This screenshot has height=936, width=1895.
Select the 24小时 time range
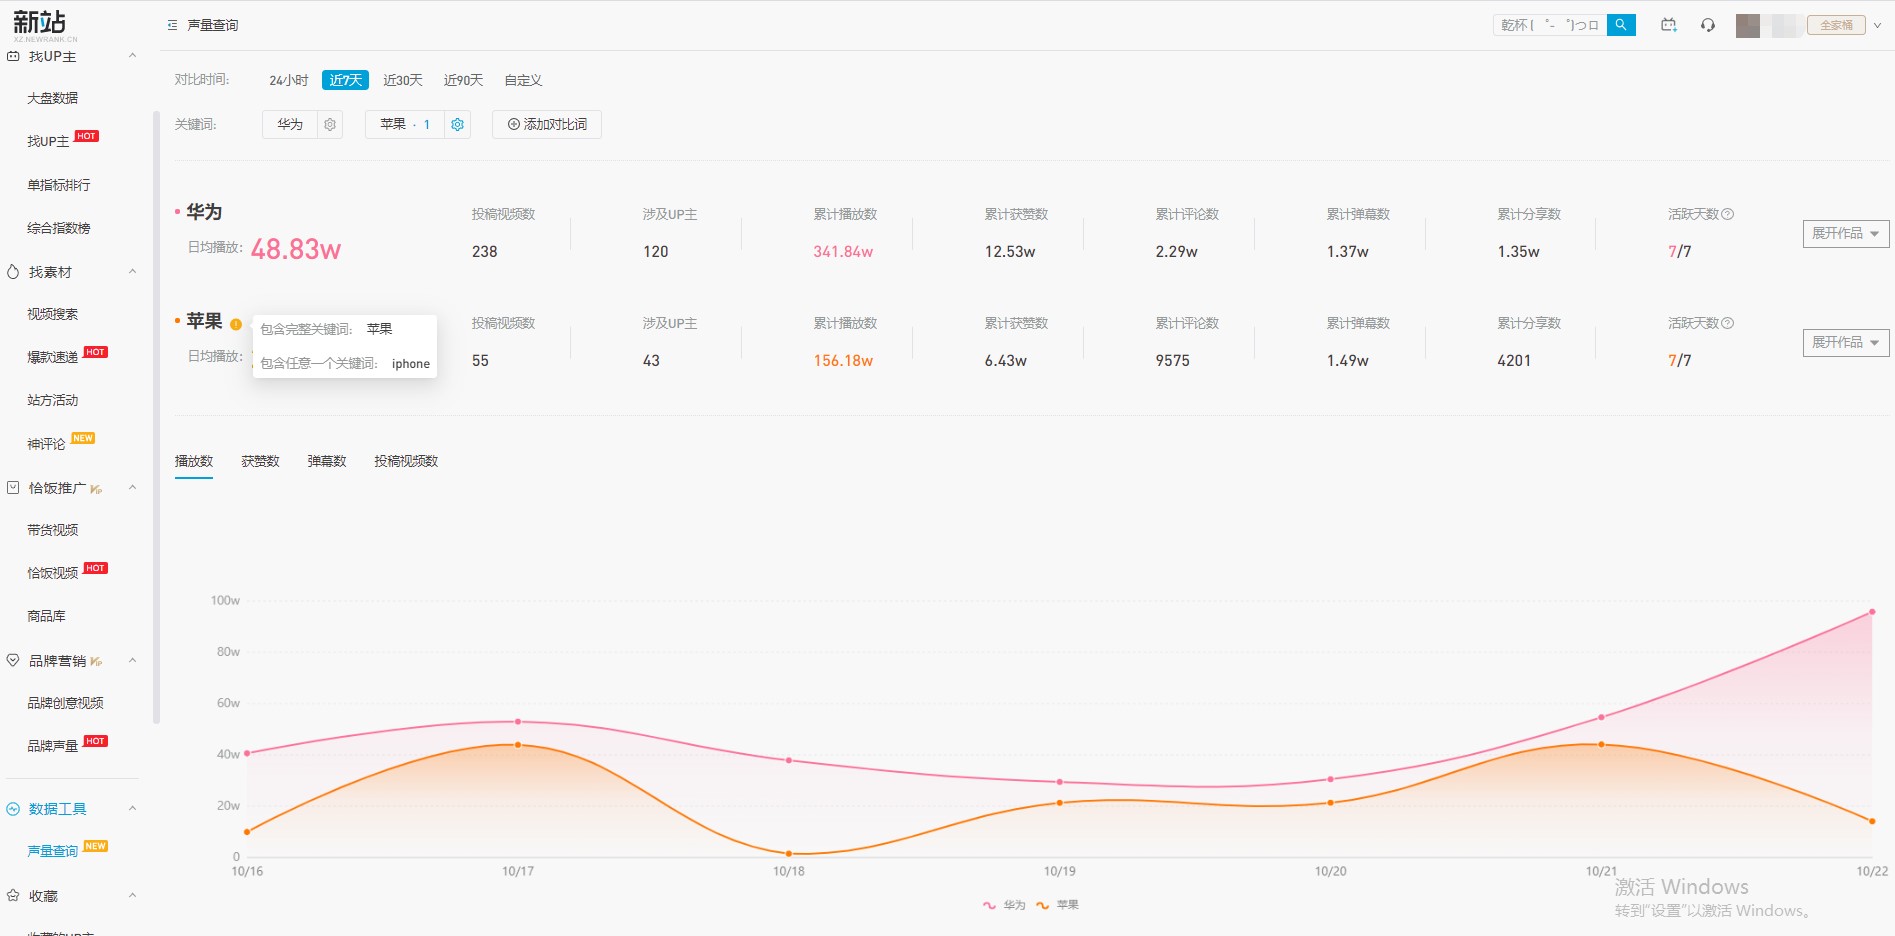pyautogui.click(x=288, y=80)
